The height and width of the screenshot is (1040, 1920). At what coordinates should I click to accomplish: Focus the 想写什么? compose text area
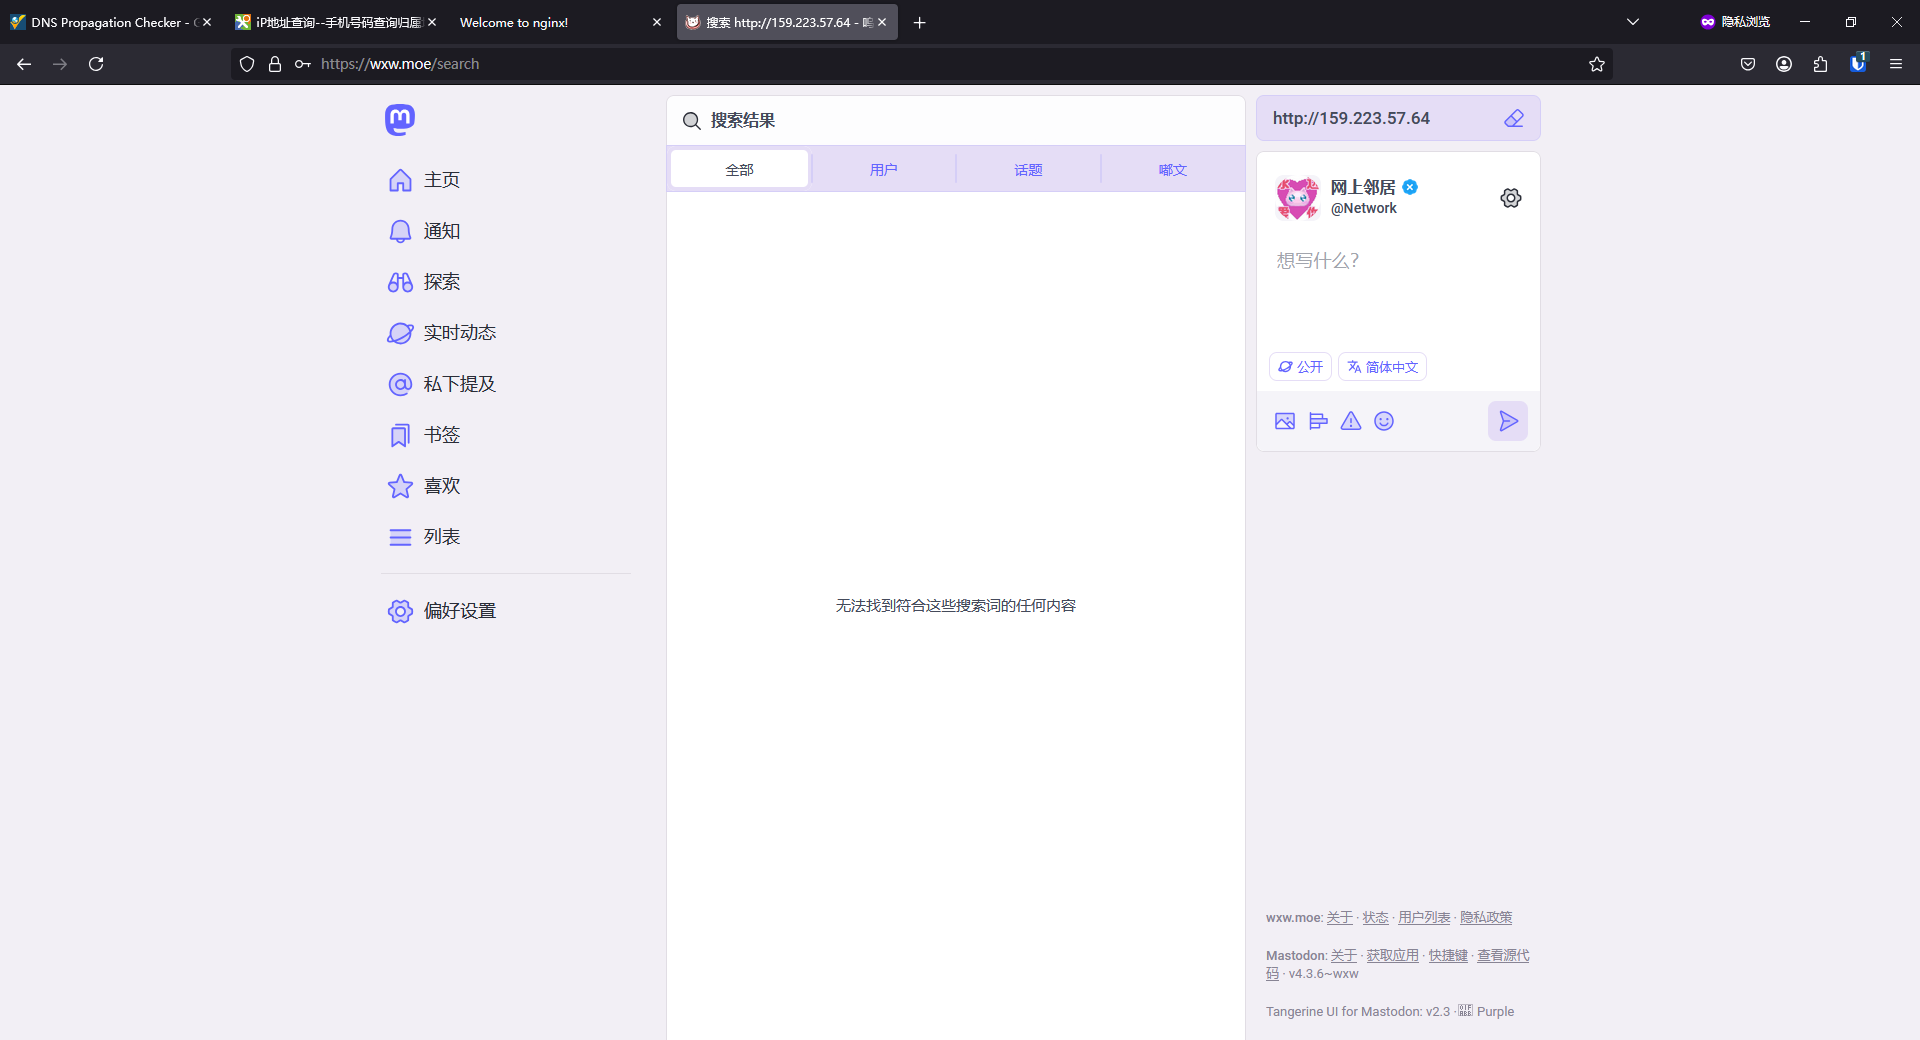1397,290
